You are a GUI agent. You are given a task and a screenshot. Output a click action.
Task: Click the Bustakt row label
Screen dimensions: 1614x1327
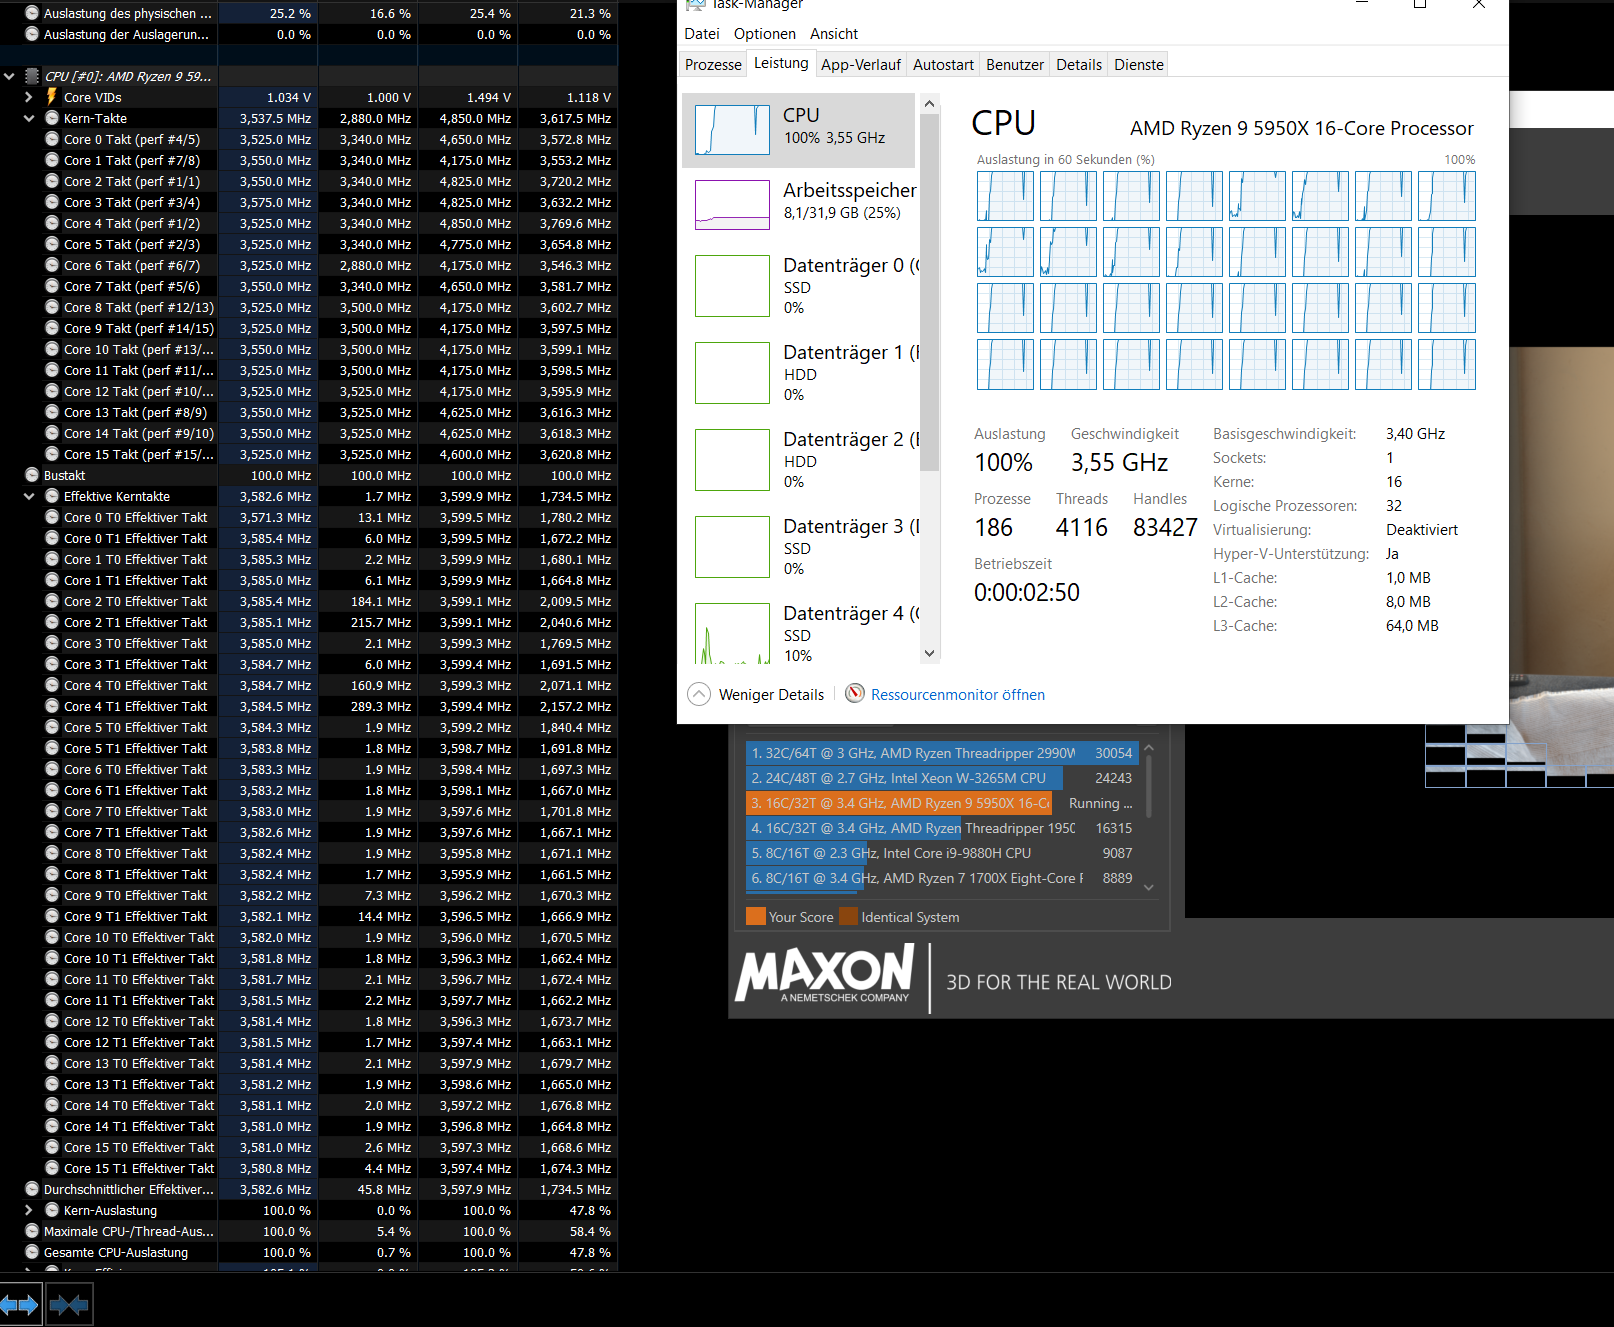[x=64, y=475]
